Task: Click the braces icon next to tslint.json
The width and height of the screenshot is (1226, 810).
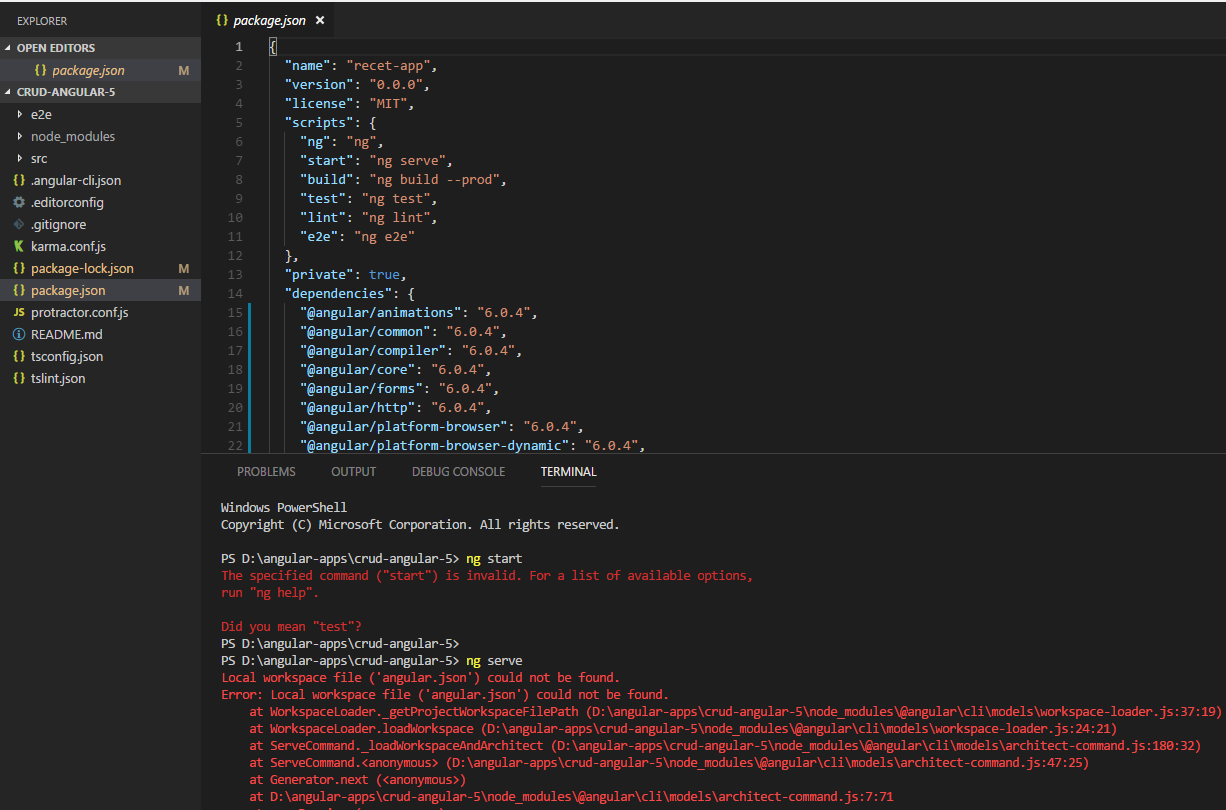Action: point(18,378)
